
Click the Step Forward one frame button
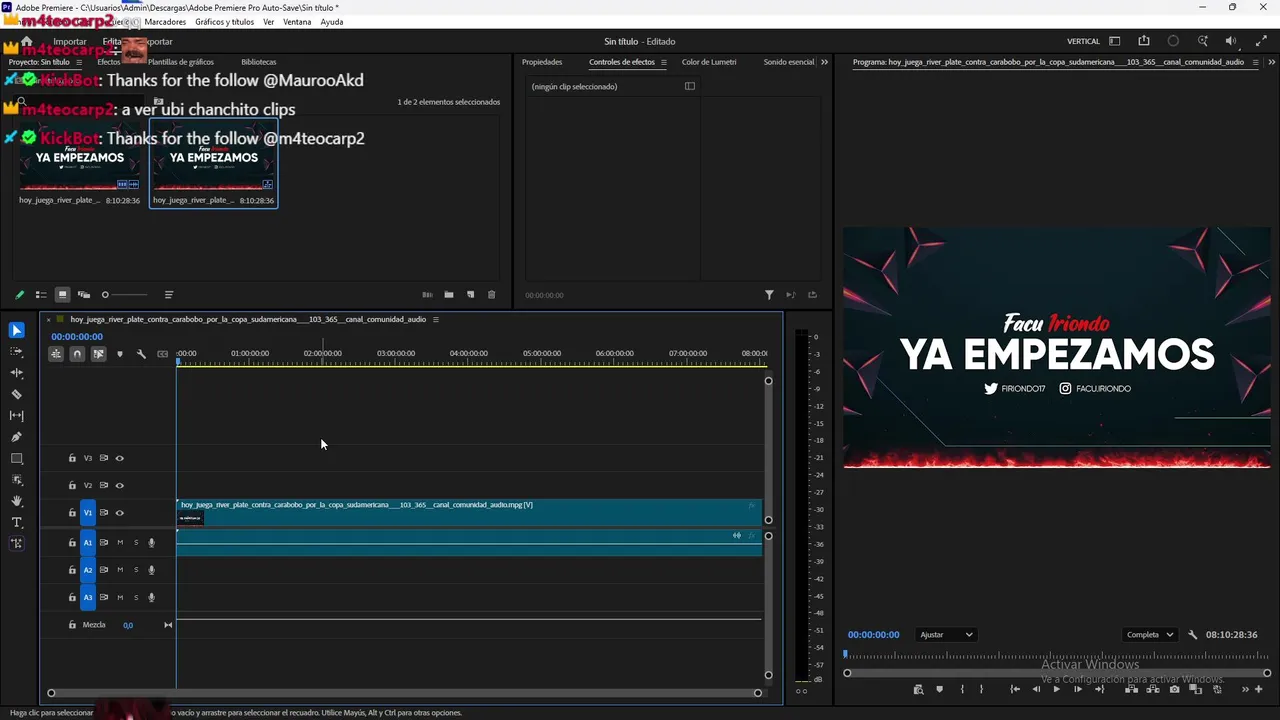tap(1077, 689)
